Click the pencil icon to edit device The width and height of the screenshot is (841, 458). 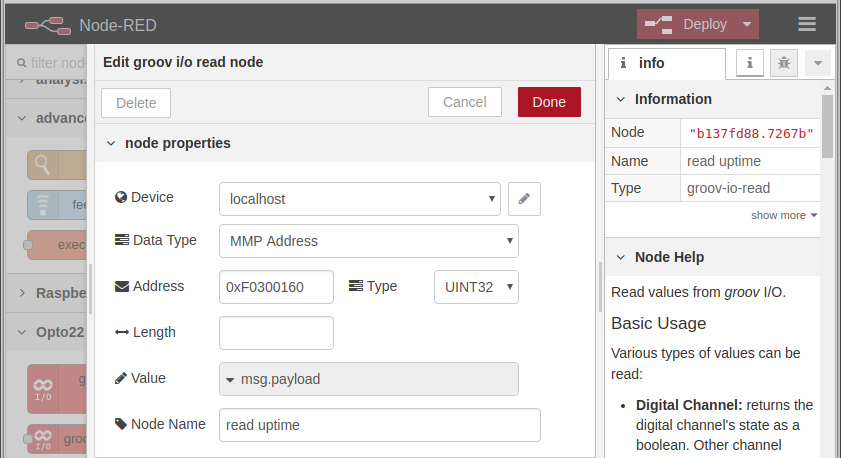524,199
